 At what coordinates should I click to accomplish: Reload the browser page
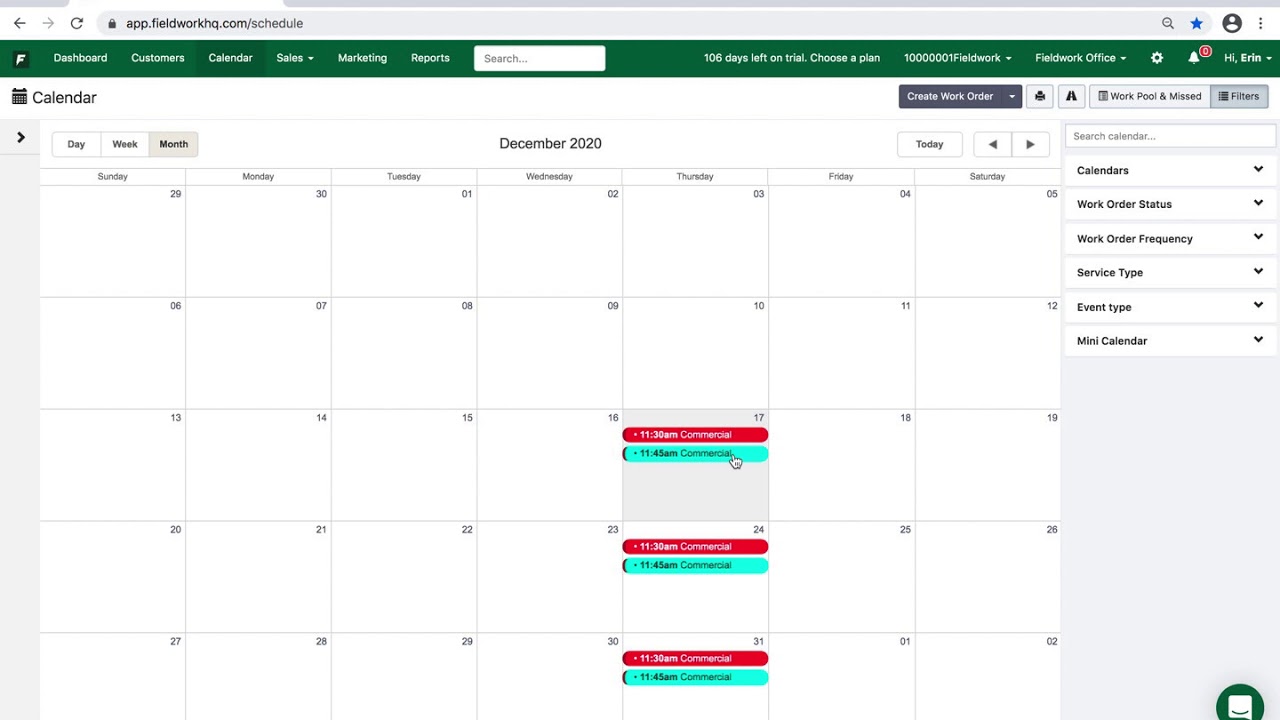tap(77, 23)
